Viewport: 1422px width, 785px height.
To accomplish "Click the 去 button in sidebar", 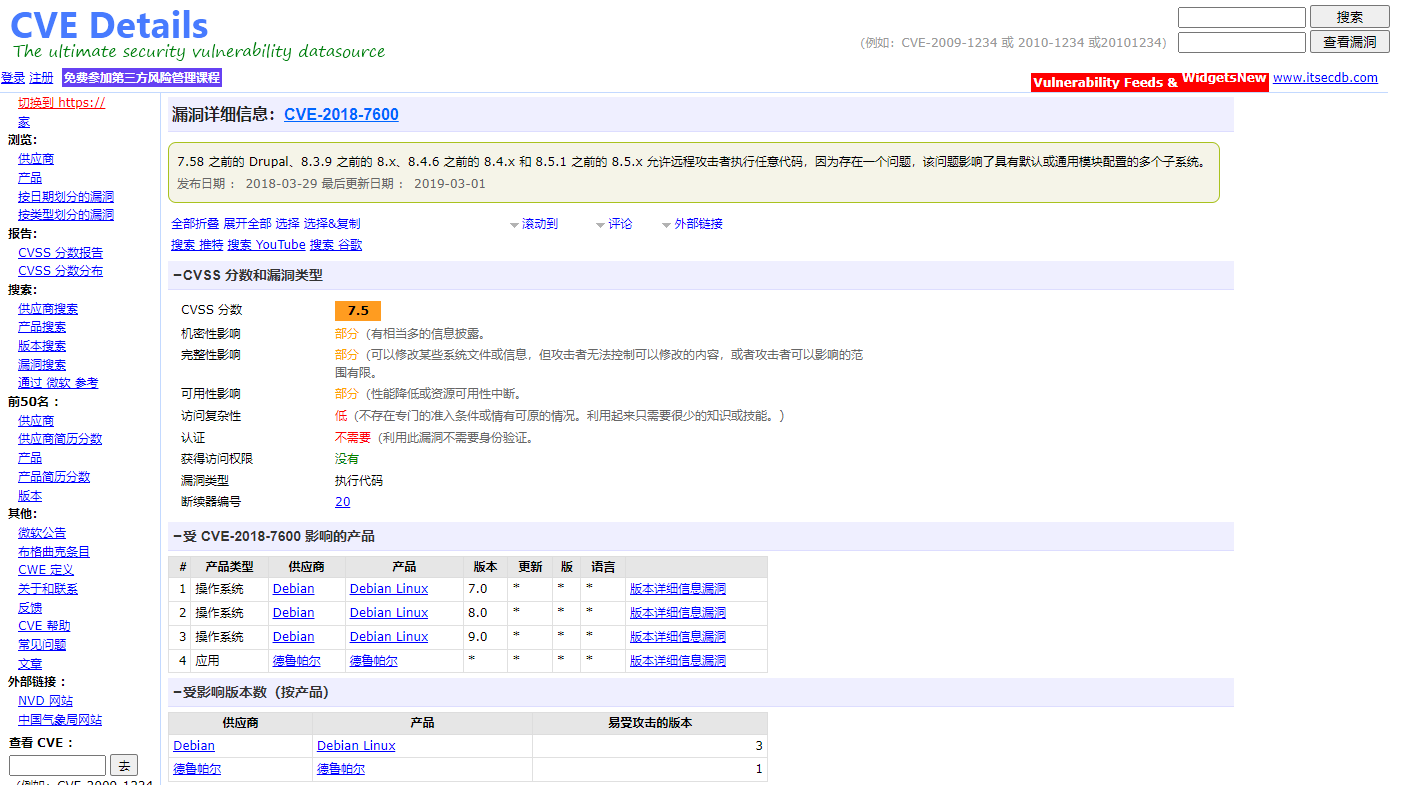I will tap(124, 766).
